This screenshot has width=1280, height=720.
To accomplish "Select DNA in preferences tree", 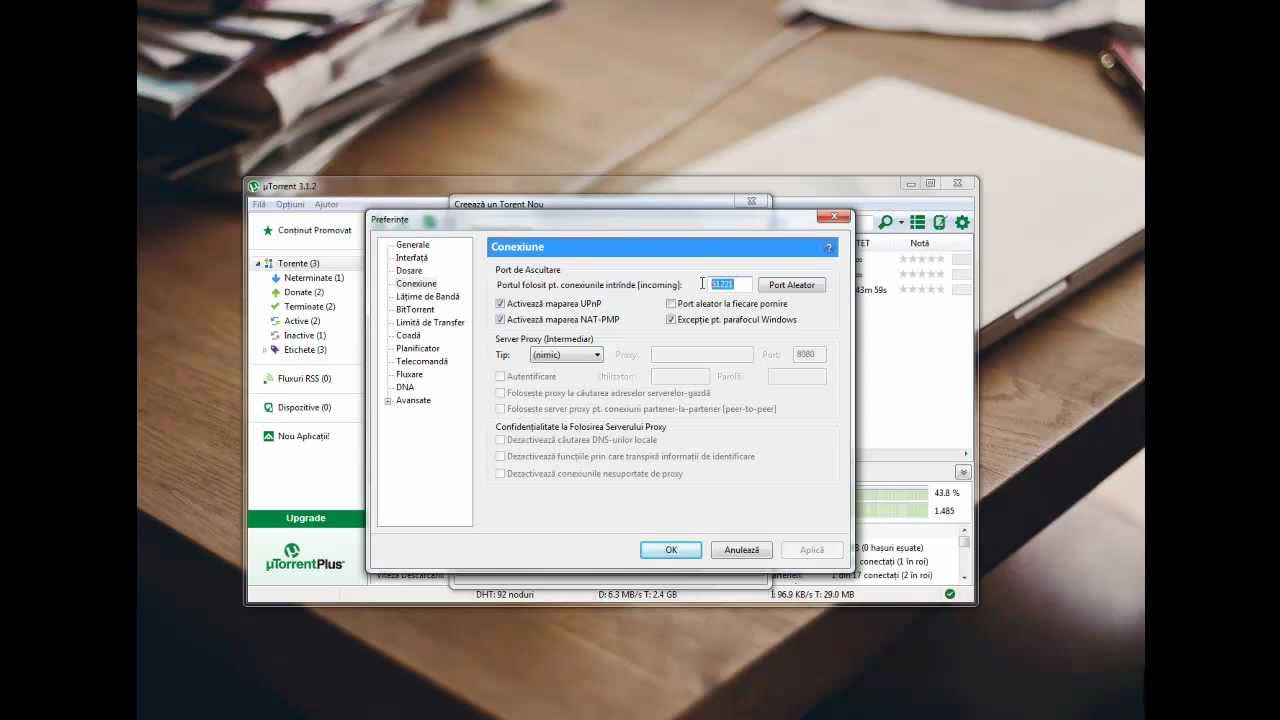I will 405,388.
